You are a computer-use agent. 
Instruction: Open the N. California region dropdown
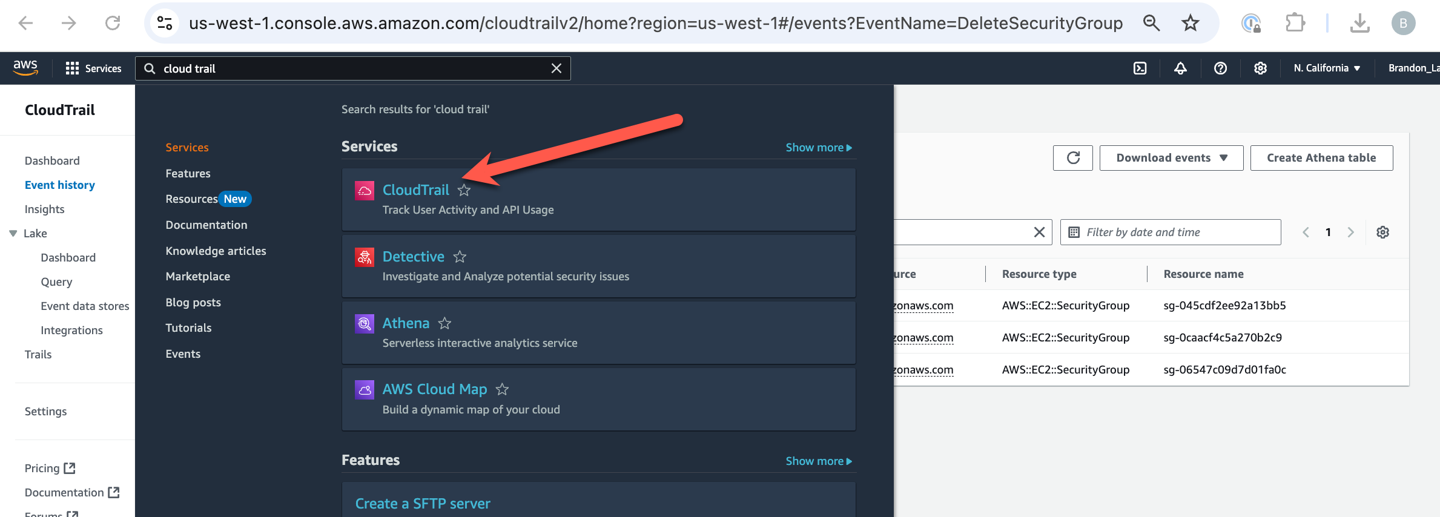[1327, 68]
